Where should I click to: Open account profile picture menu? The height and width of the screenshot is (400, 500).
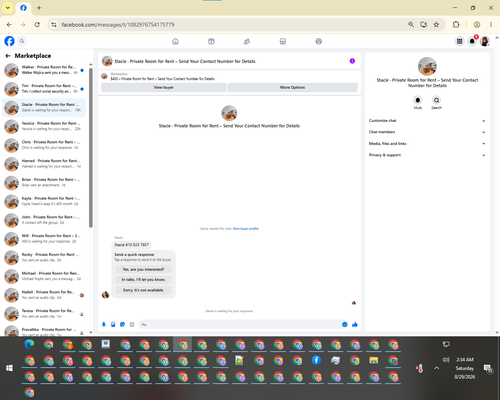pos(485,41)
